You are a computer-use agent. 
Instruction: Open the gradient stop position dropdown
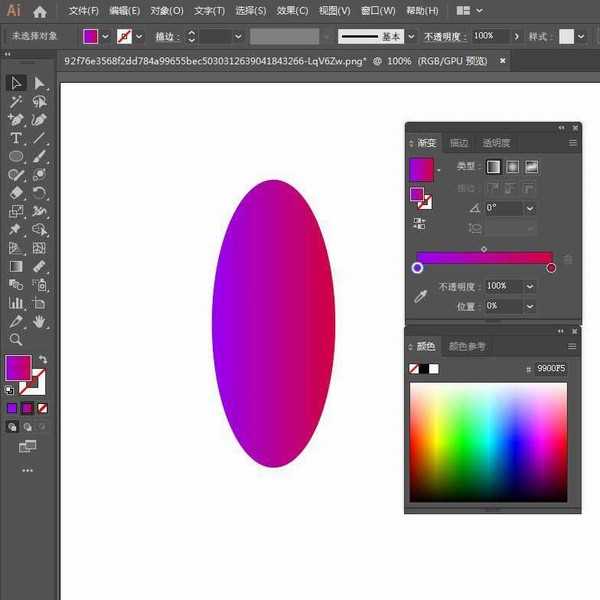pos(529,305)
